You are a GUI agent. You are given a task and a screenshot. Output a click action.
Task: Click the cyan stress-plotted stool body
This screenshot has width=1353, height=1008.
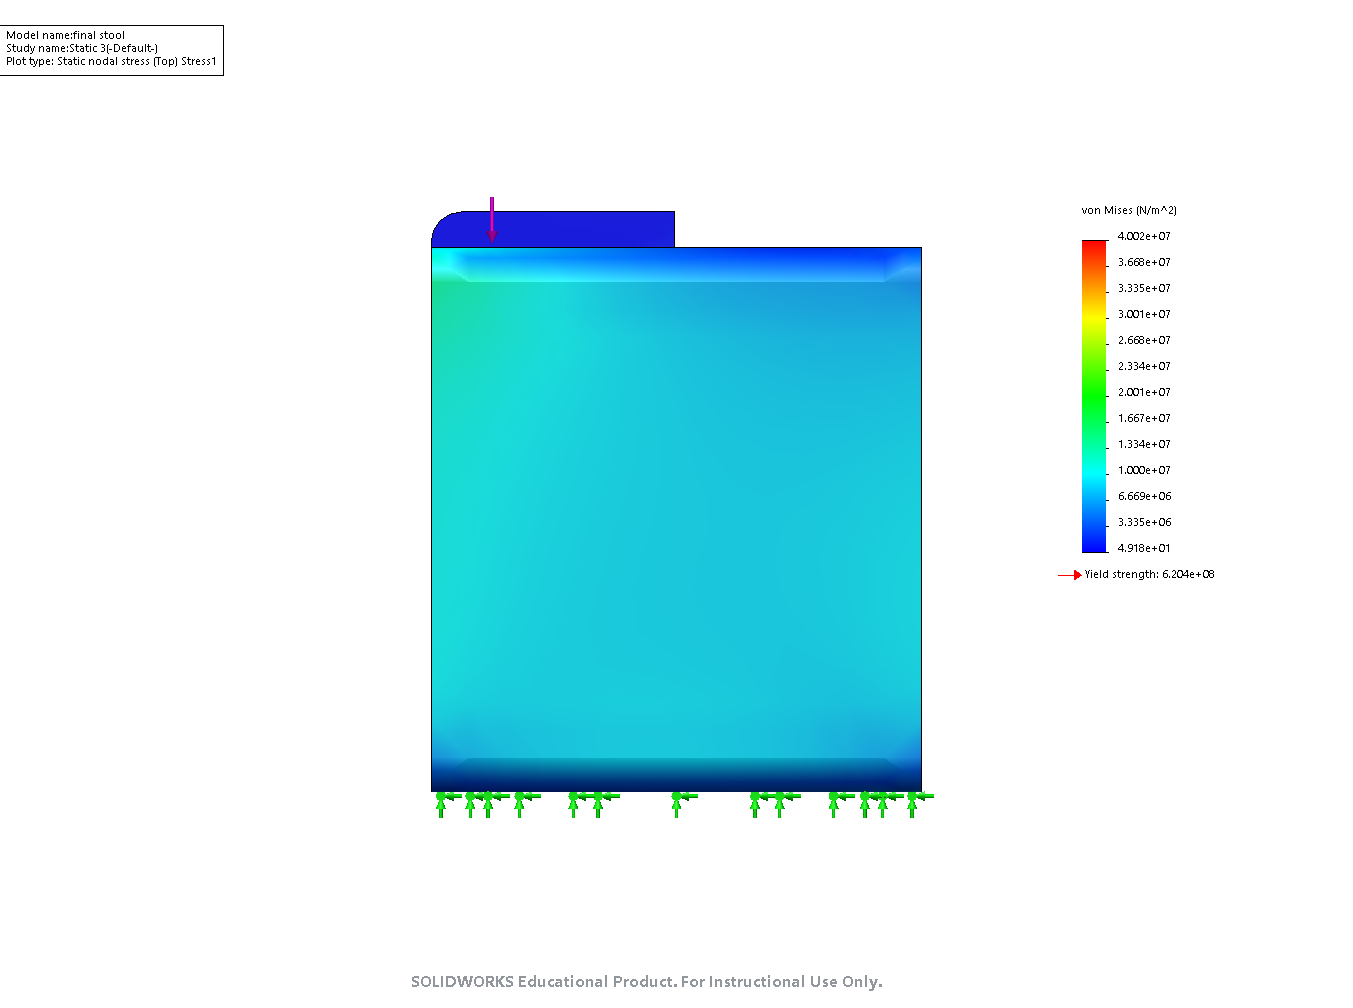coord(676,519)
